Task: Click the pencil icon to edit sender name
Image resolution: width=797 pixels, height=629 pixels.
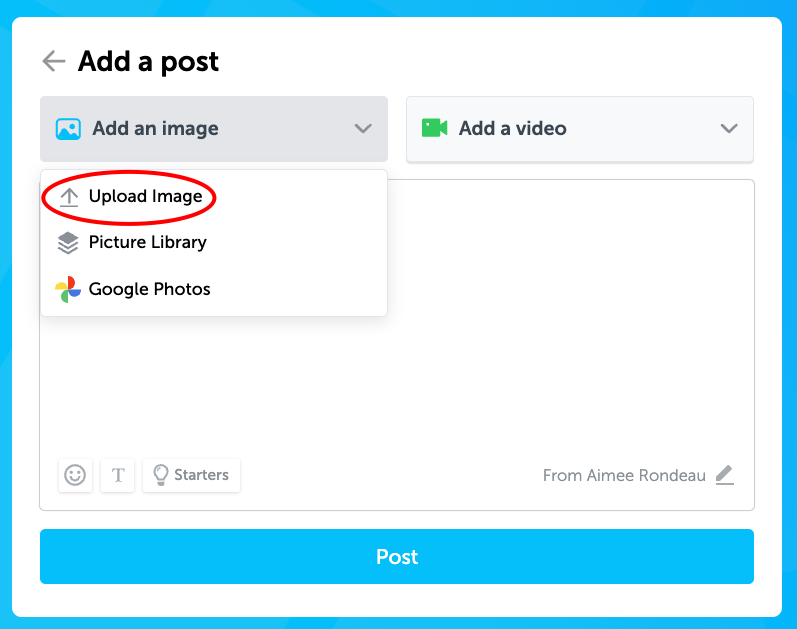Action: click(x=725, y=475)
